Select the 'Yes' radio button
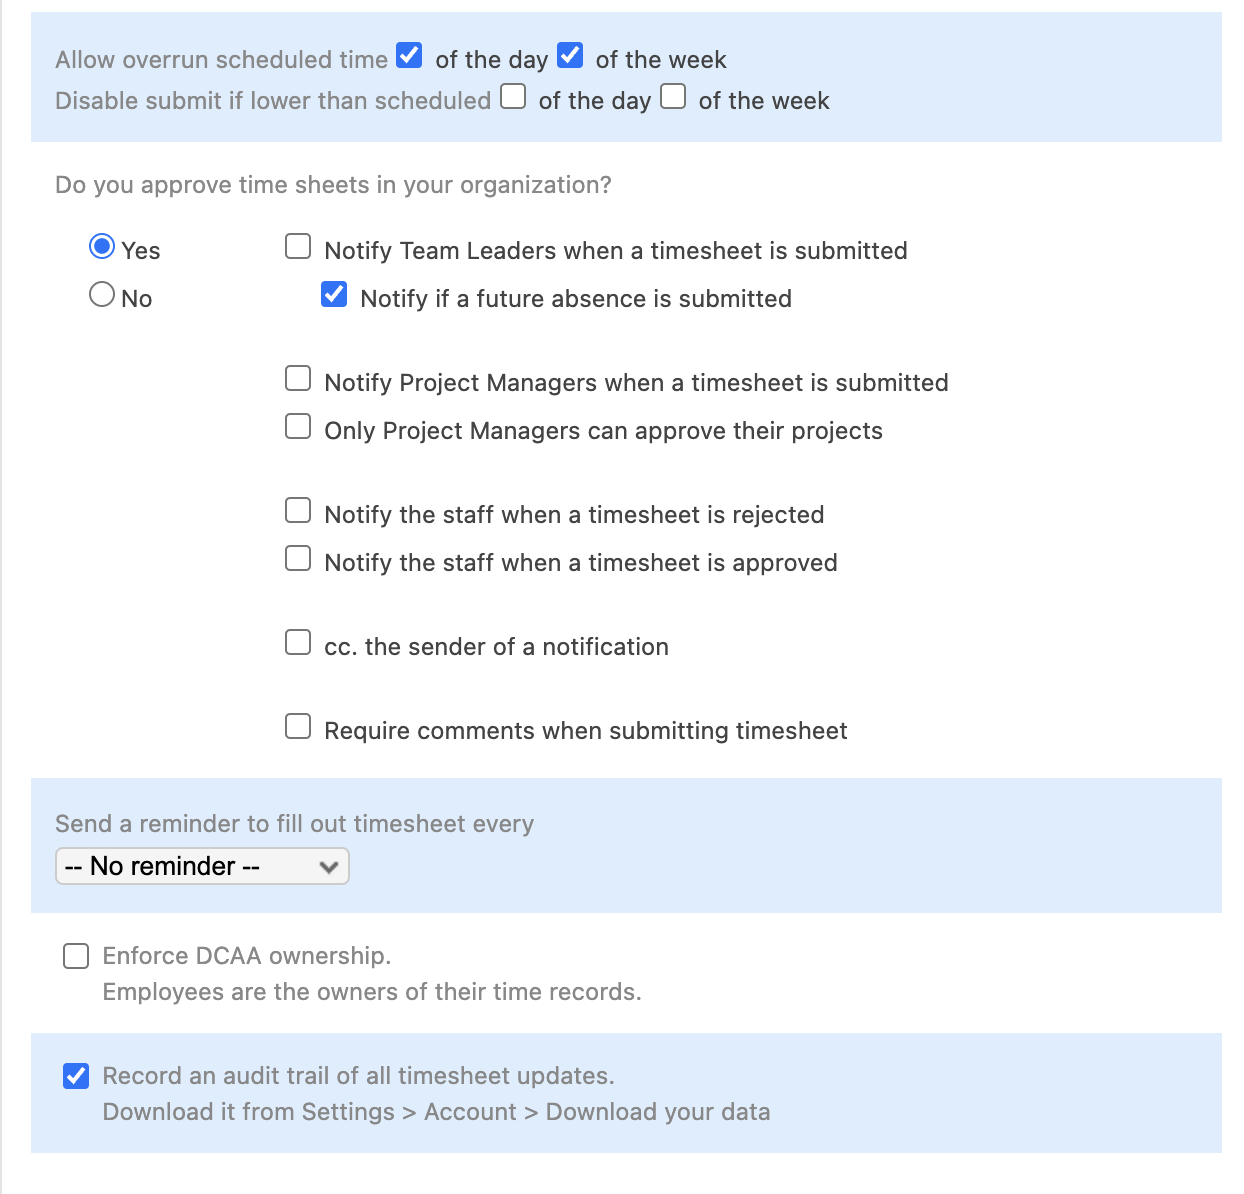Image resolution: width=1244 pixels, height=1194 pixels. coord(102,244)
